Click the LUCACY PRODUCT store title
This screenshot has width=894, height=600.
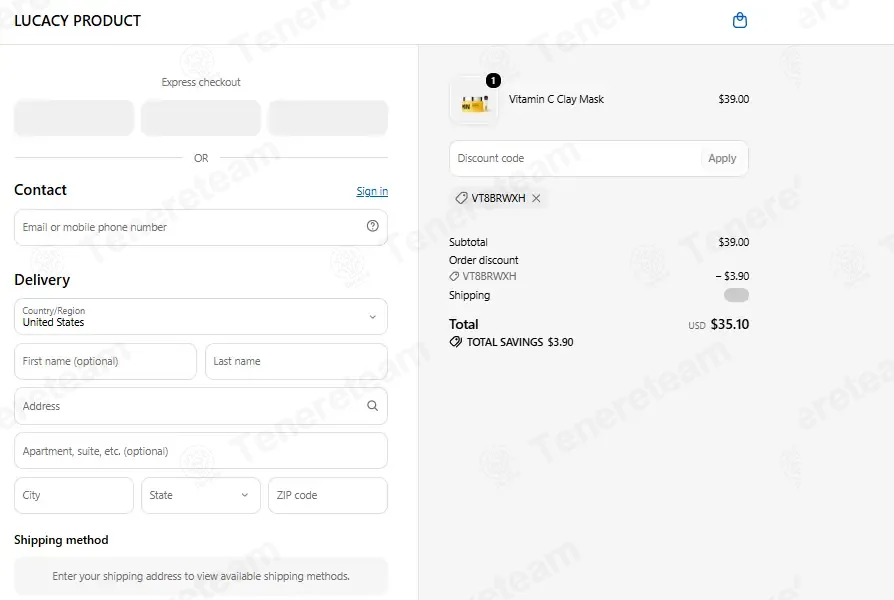(78, 21)
